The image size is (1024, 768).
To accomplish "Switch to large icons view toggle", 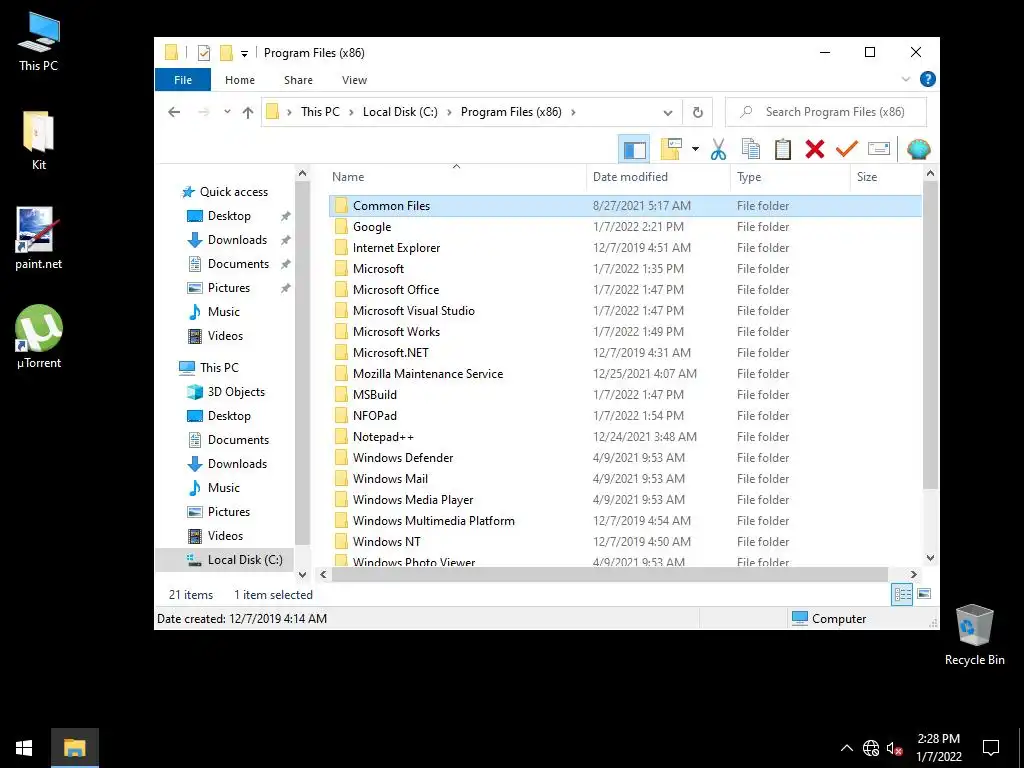I will [924, 594].
